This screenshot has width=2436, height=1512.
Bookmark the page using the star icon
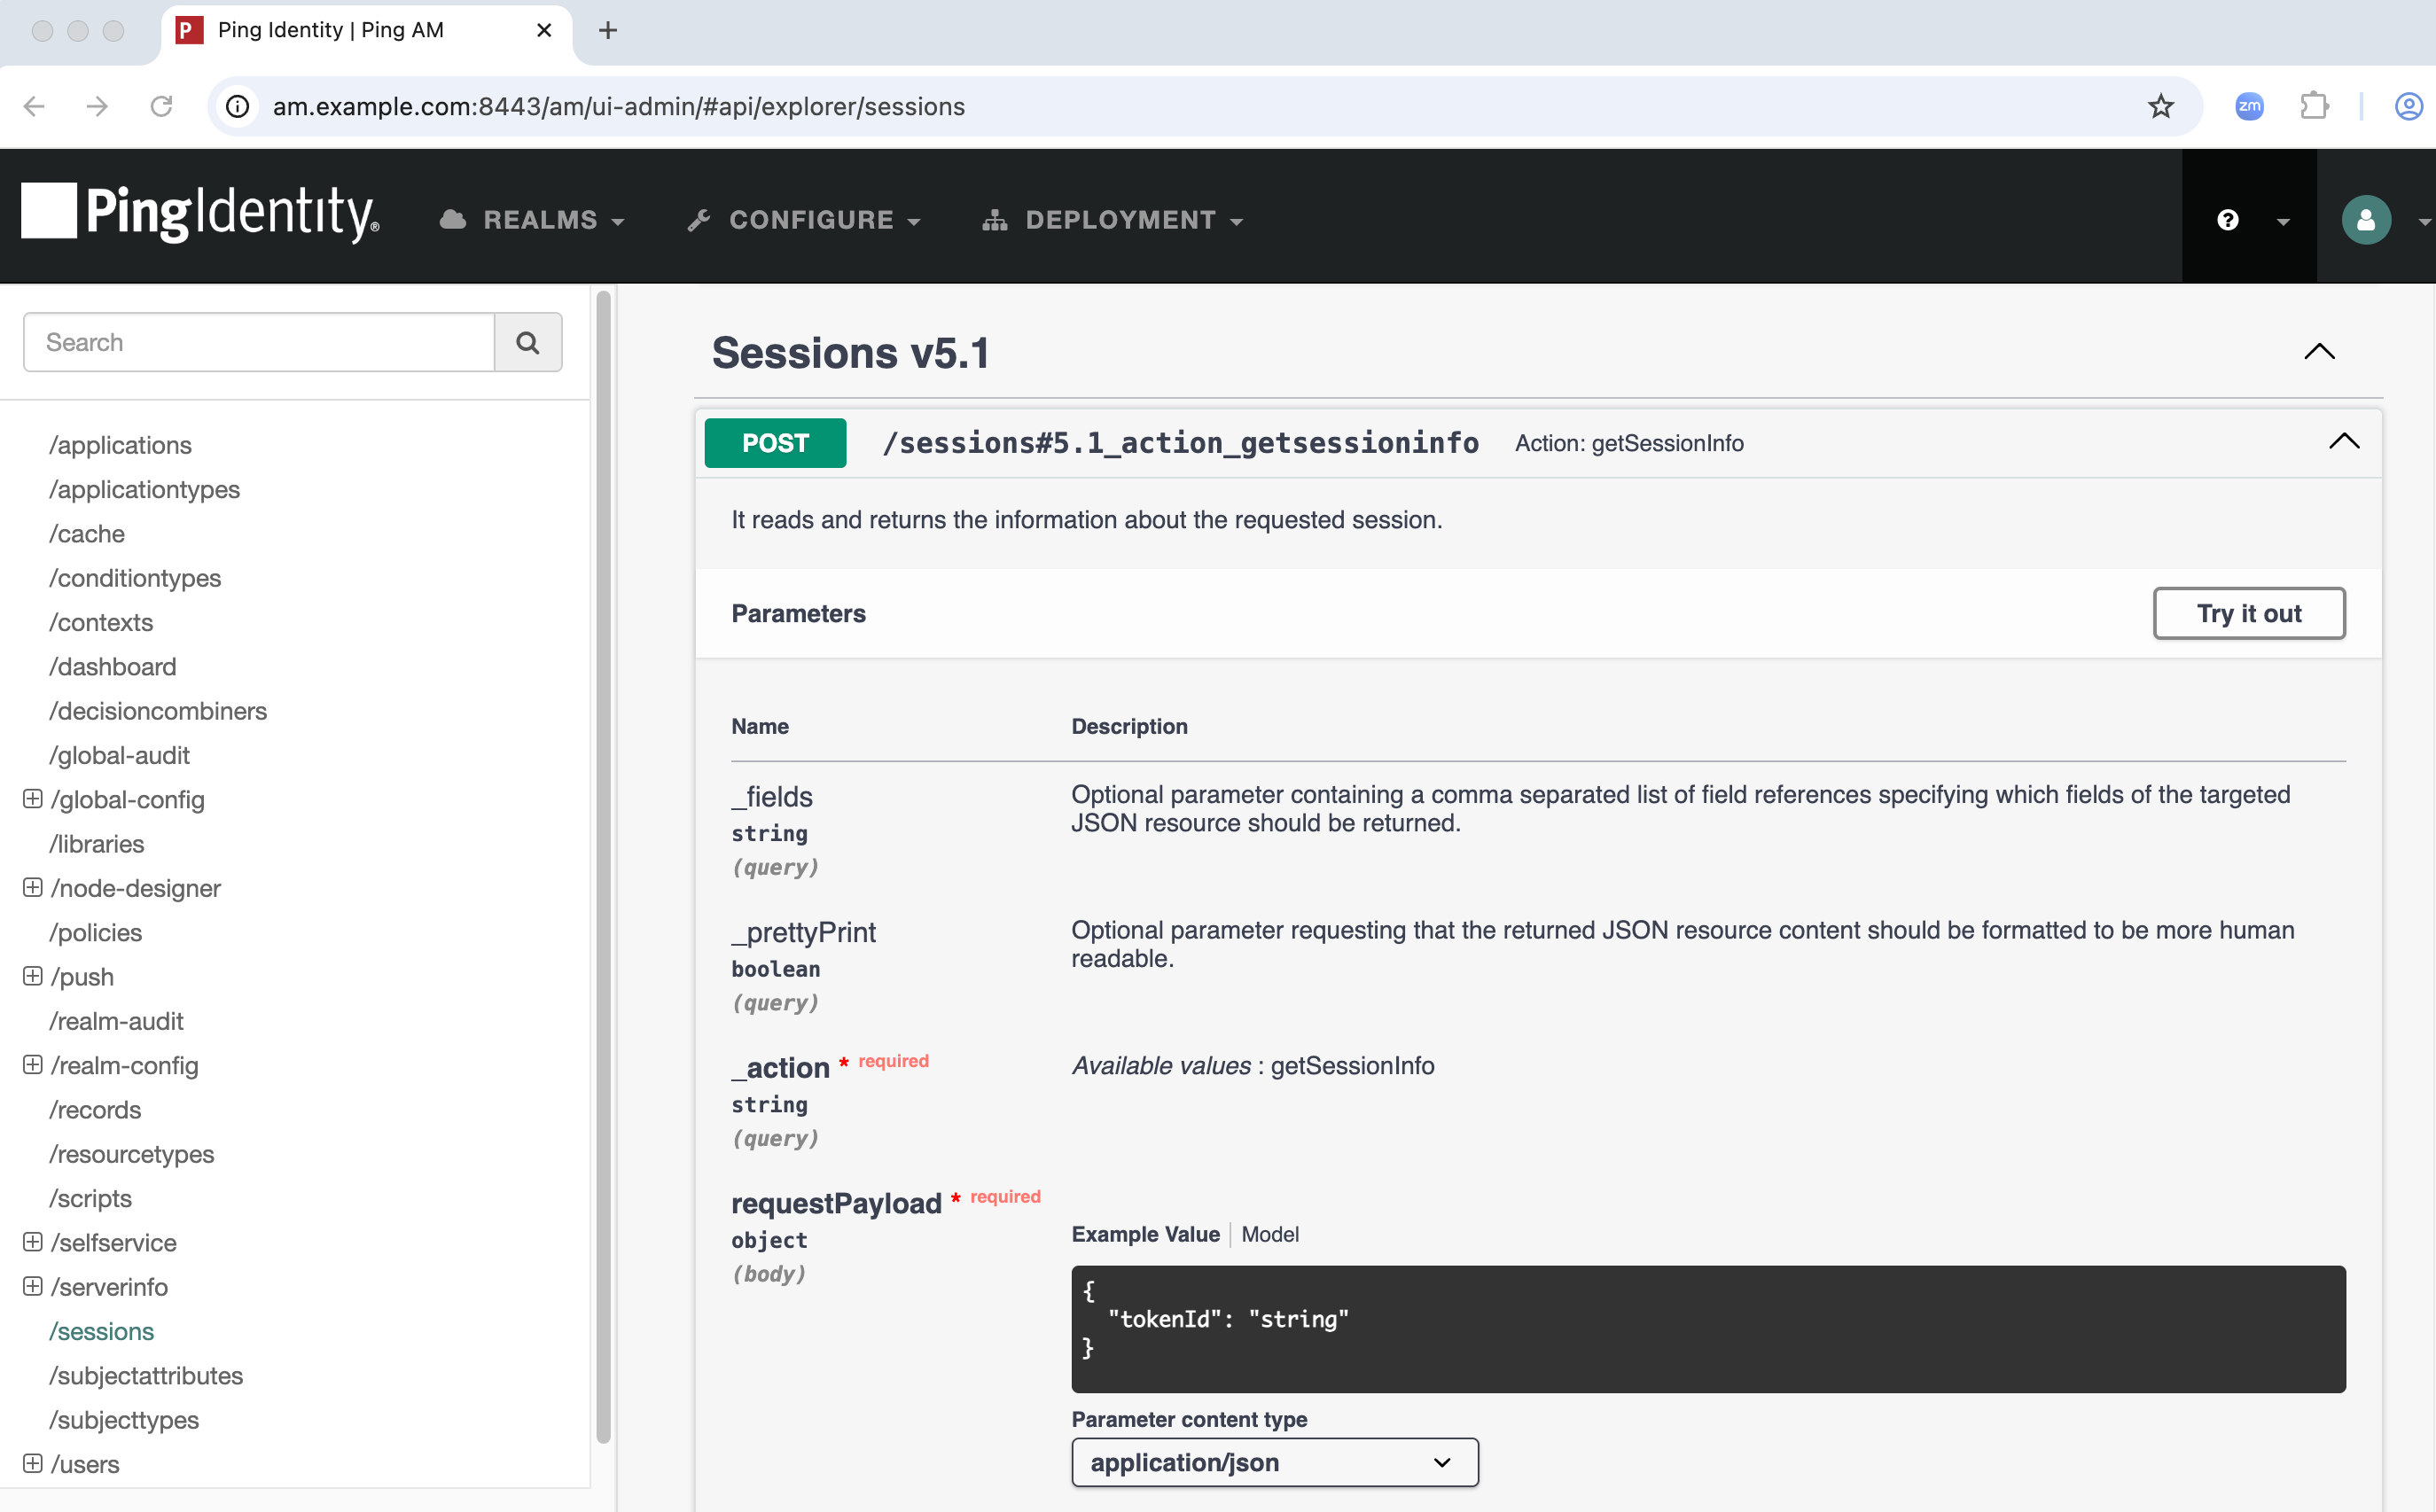(x=2161, y=106)
